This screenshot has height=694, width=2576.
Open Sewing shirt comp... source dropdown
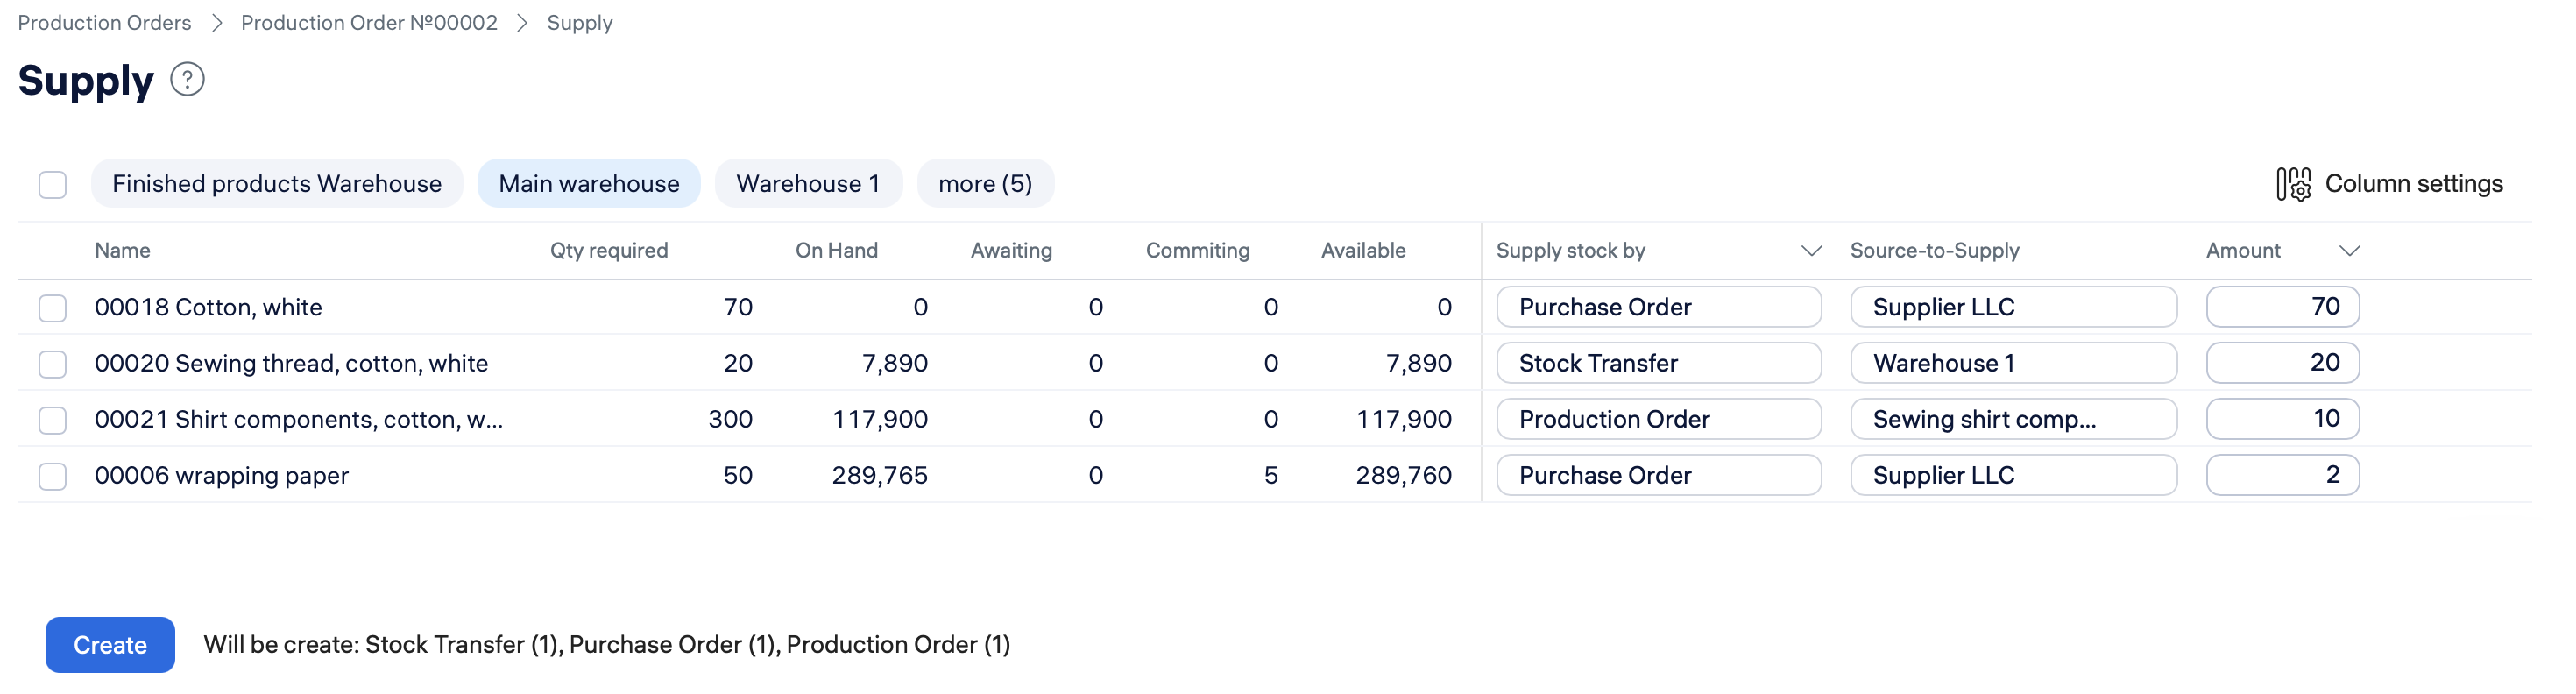(2013, 419)
